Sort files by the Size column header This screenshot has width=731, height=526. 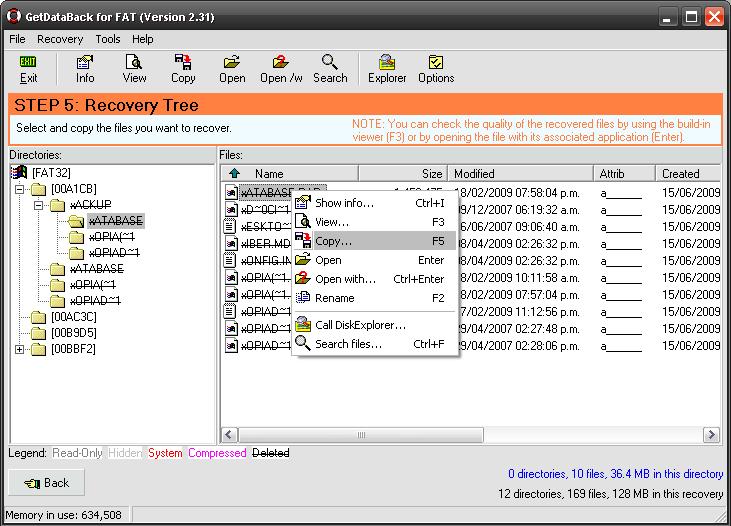pyautogui.click(x=403, y=173)
